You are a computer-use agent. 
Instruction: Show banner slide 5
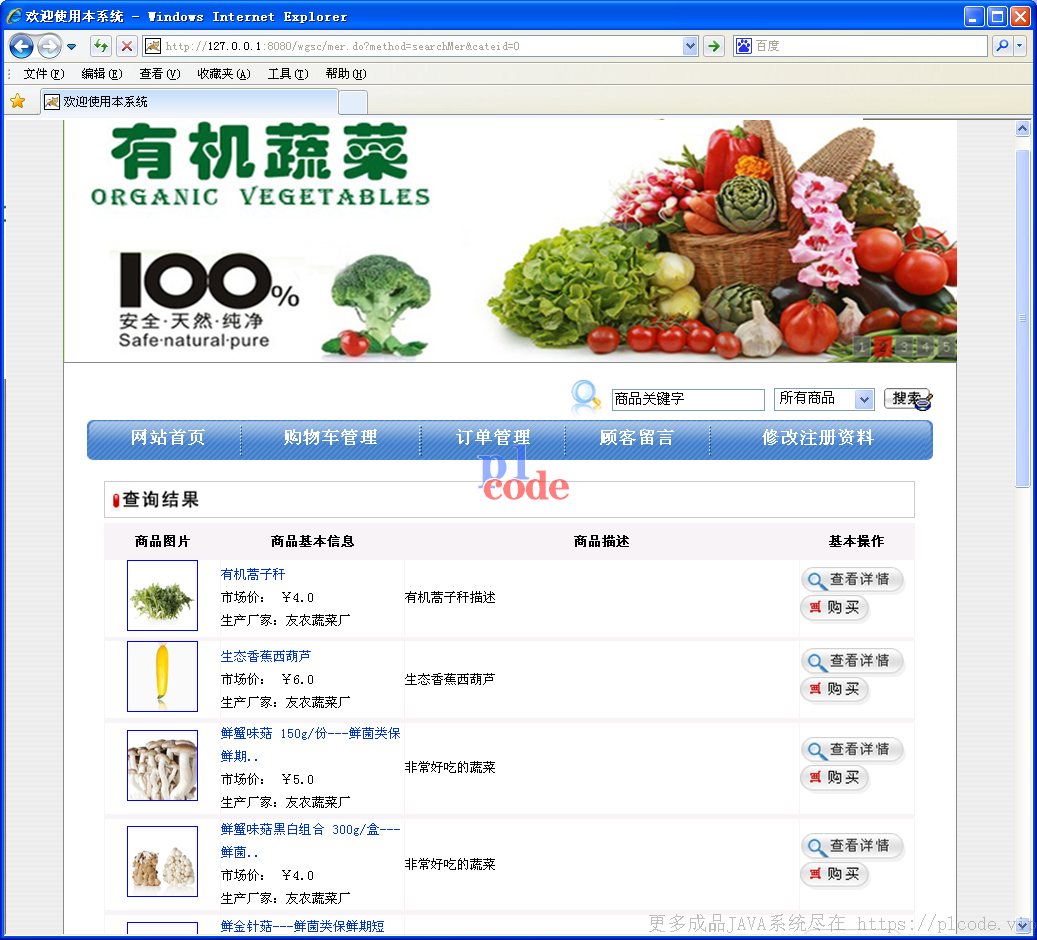pyautogui.click(x=946, y=346)
